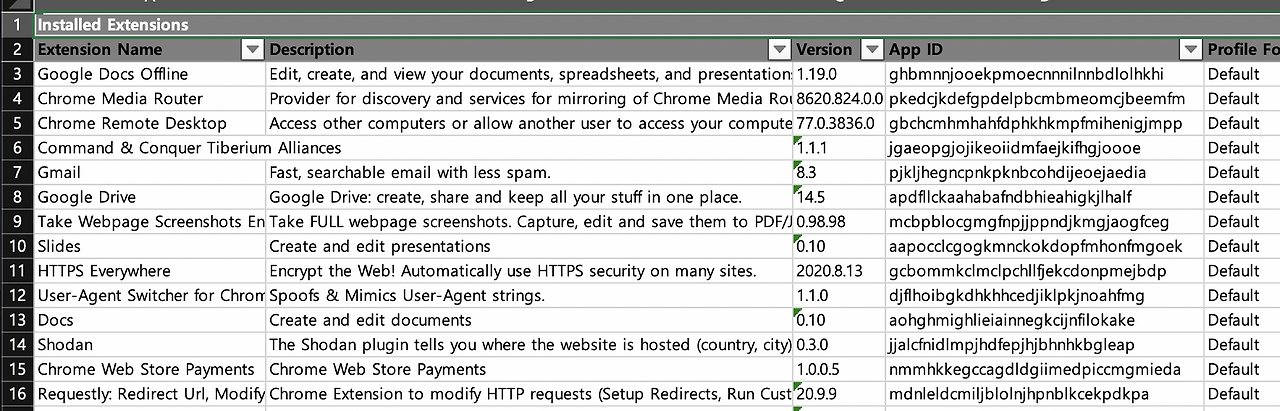
Task: Select version cell 2020.8.13
Action: point(840,271)
